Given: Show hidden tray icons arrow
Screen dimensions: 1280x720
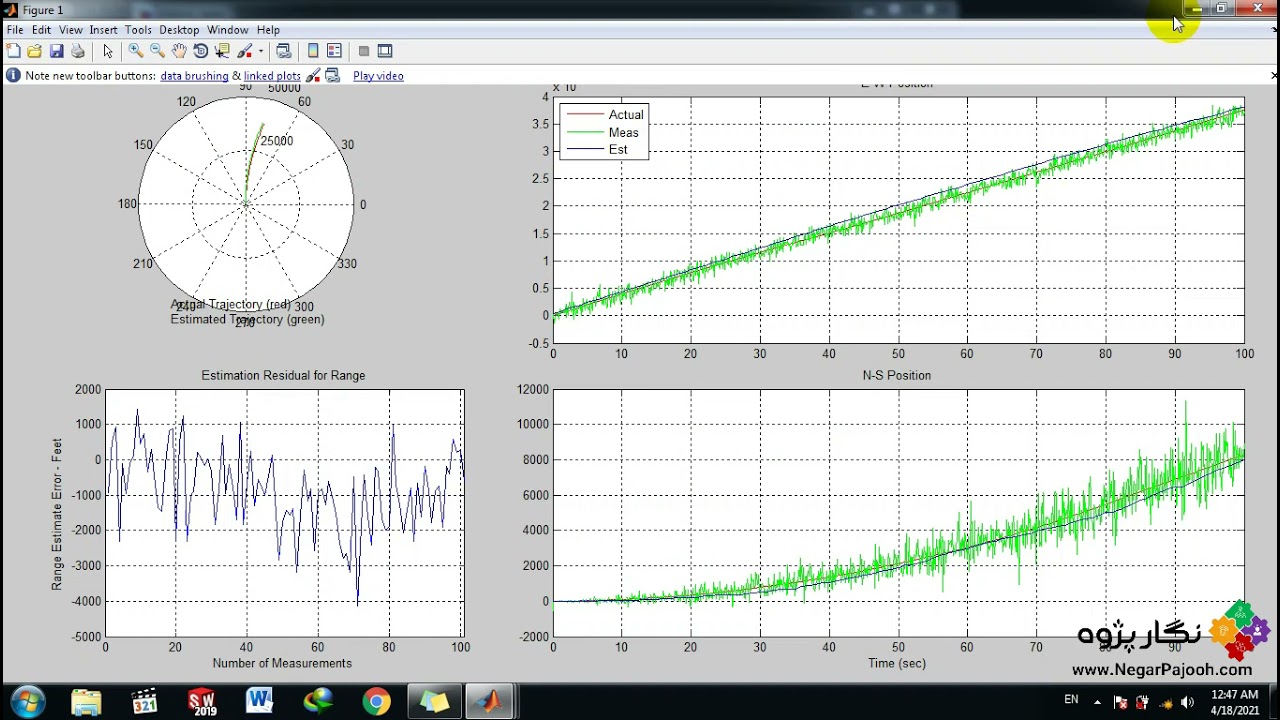Looking at the screenshot, I should [1097, 702].
